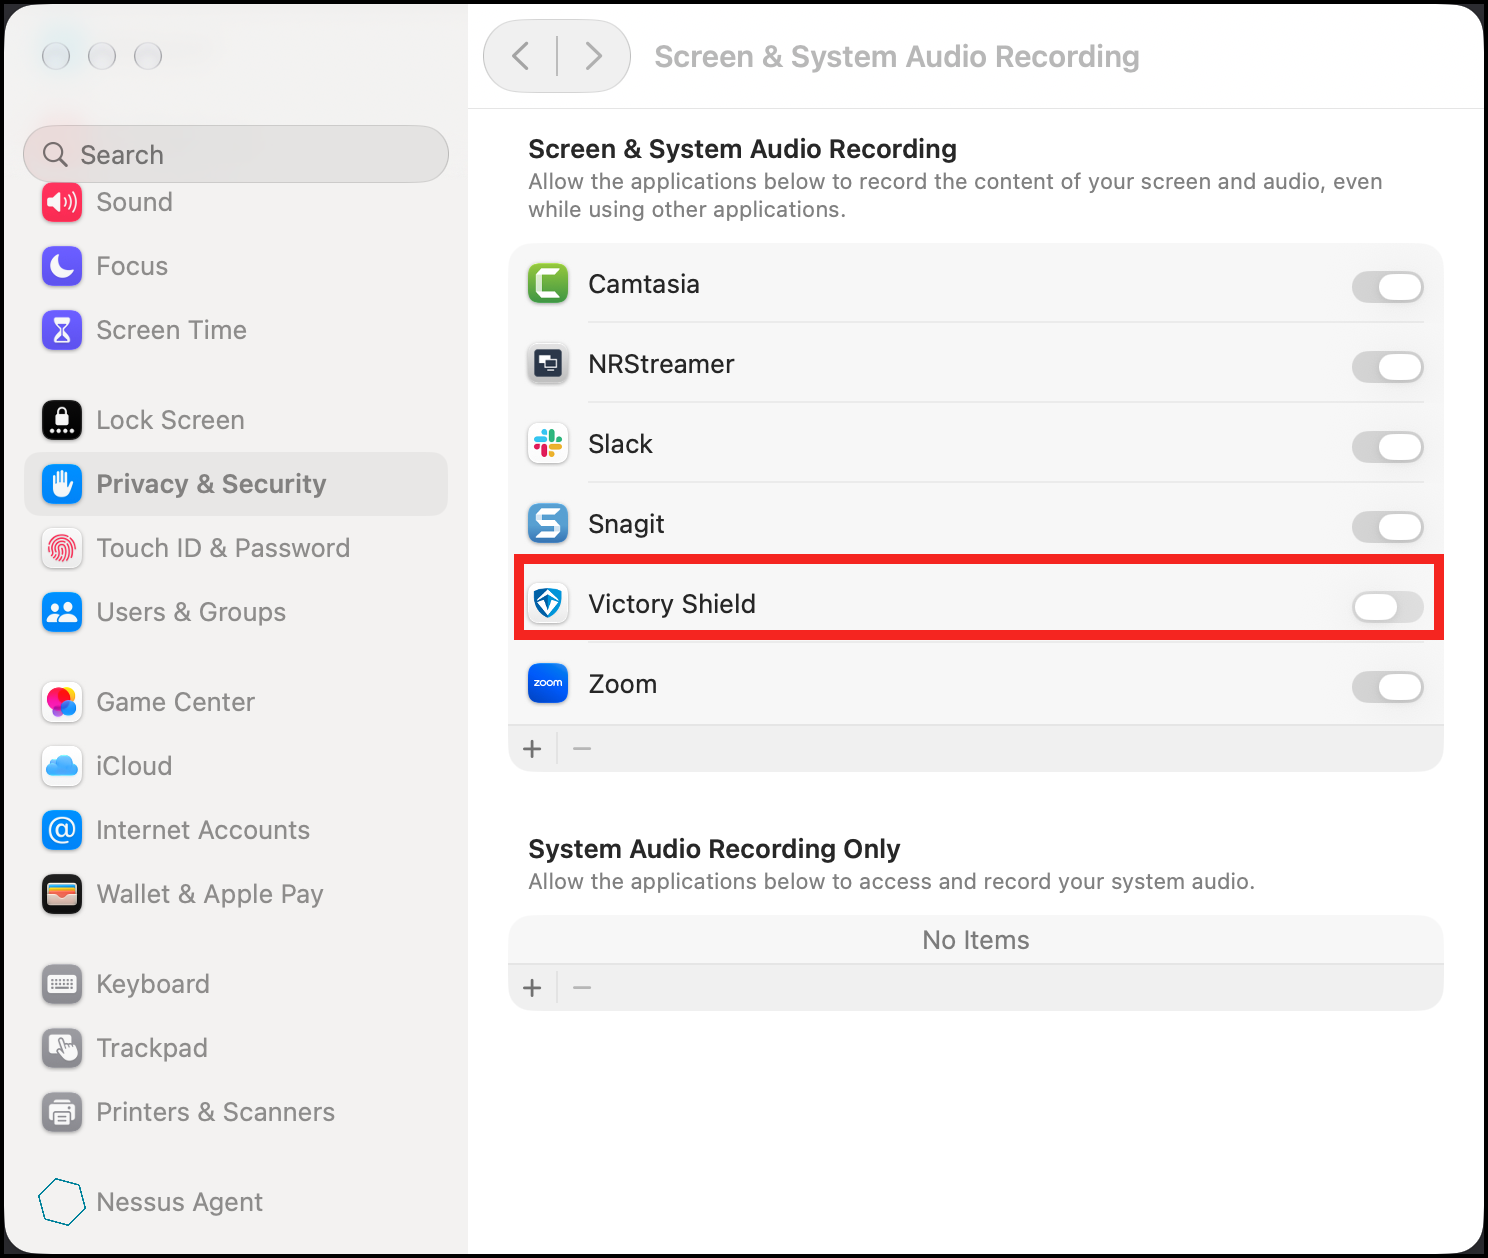Open Privacy & Security settings pane
The image size is (1488, 1258).
236,484
